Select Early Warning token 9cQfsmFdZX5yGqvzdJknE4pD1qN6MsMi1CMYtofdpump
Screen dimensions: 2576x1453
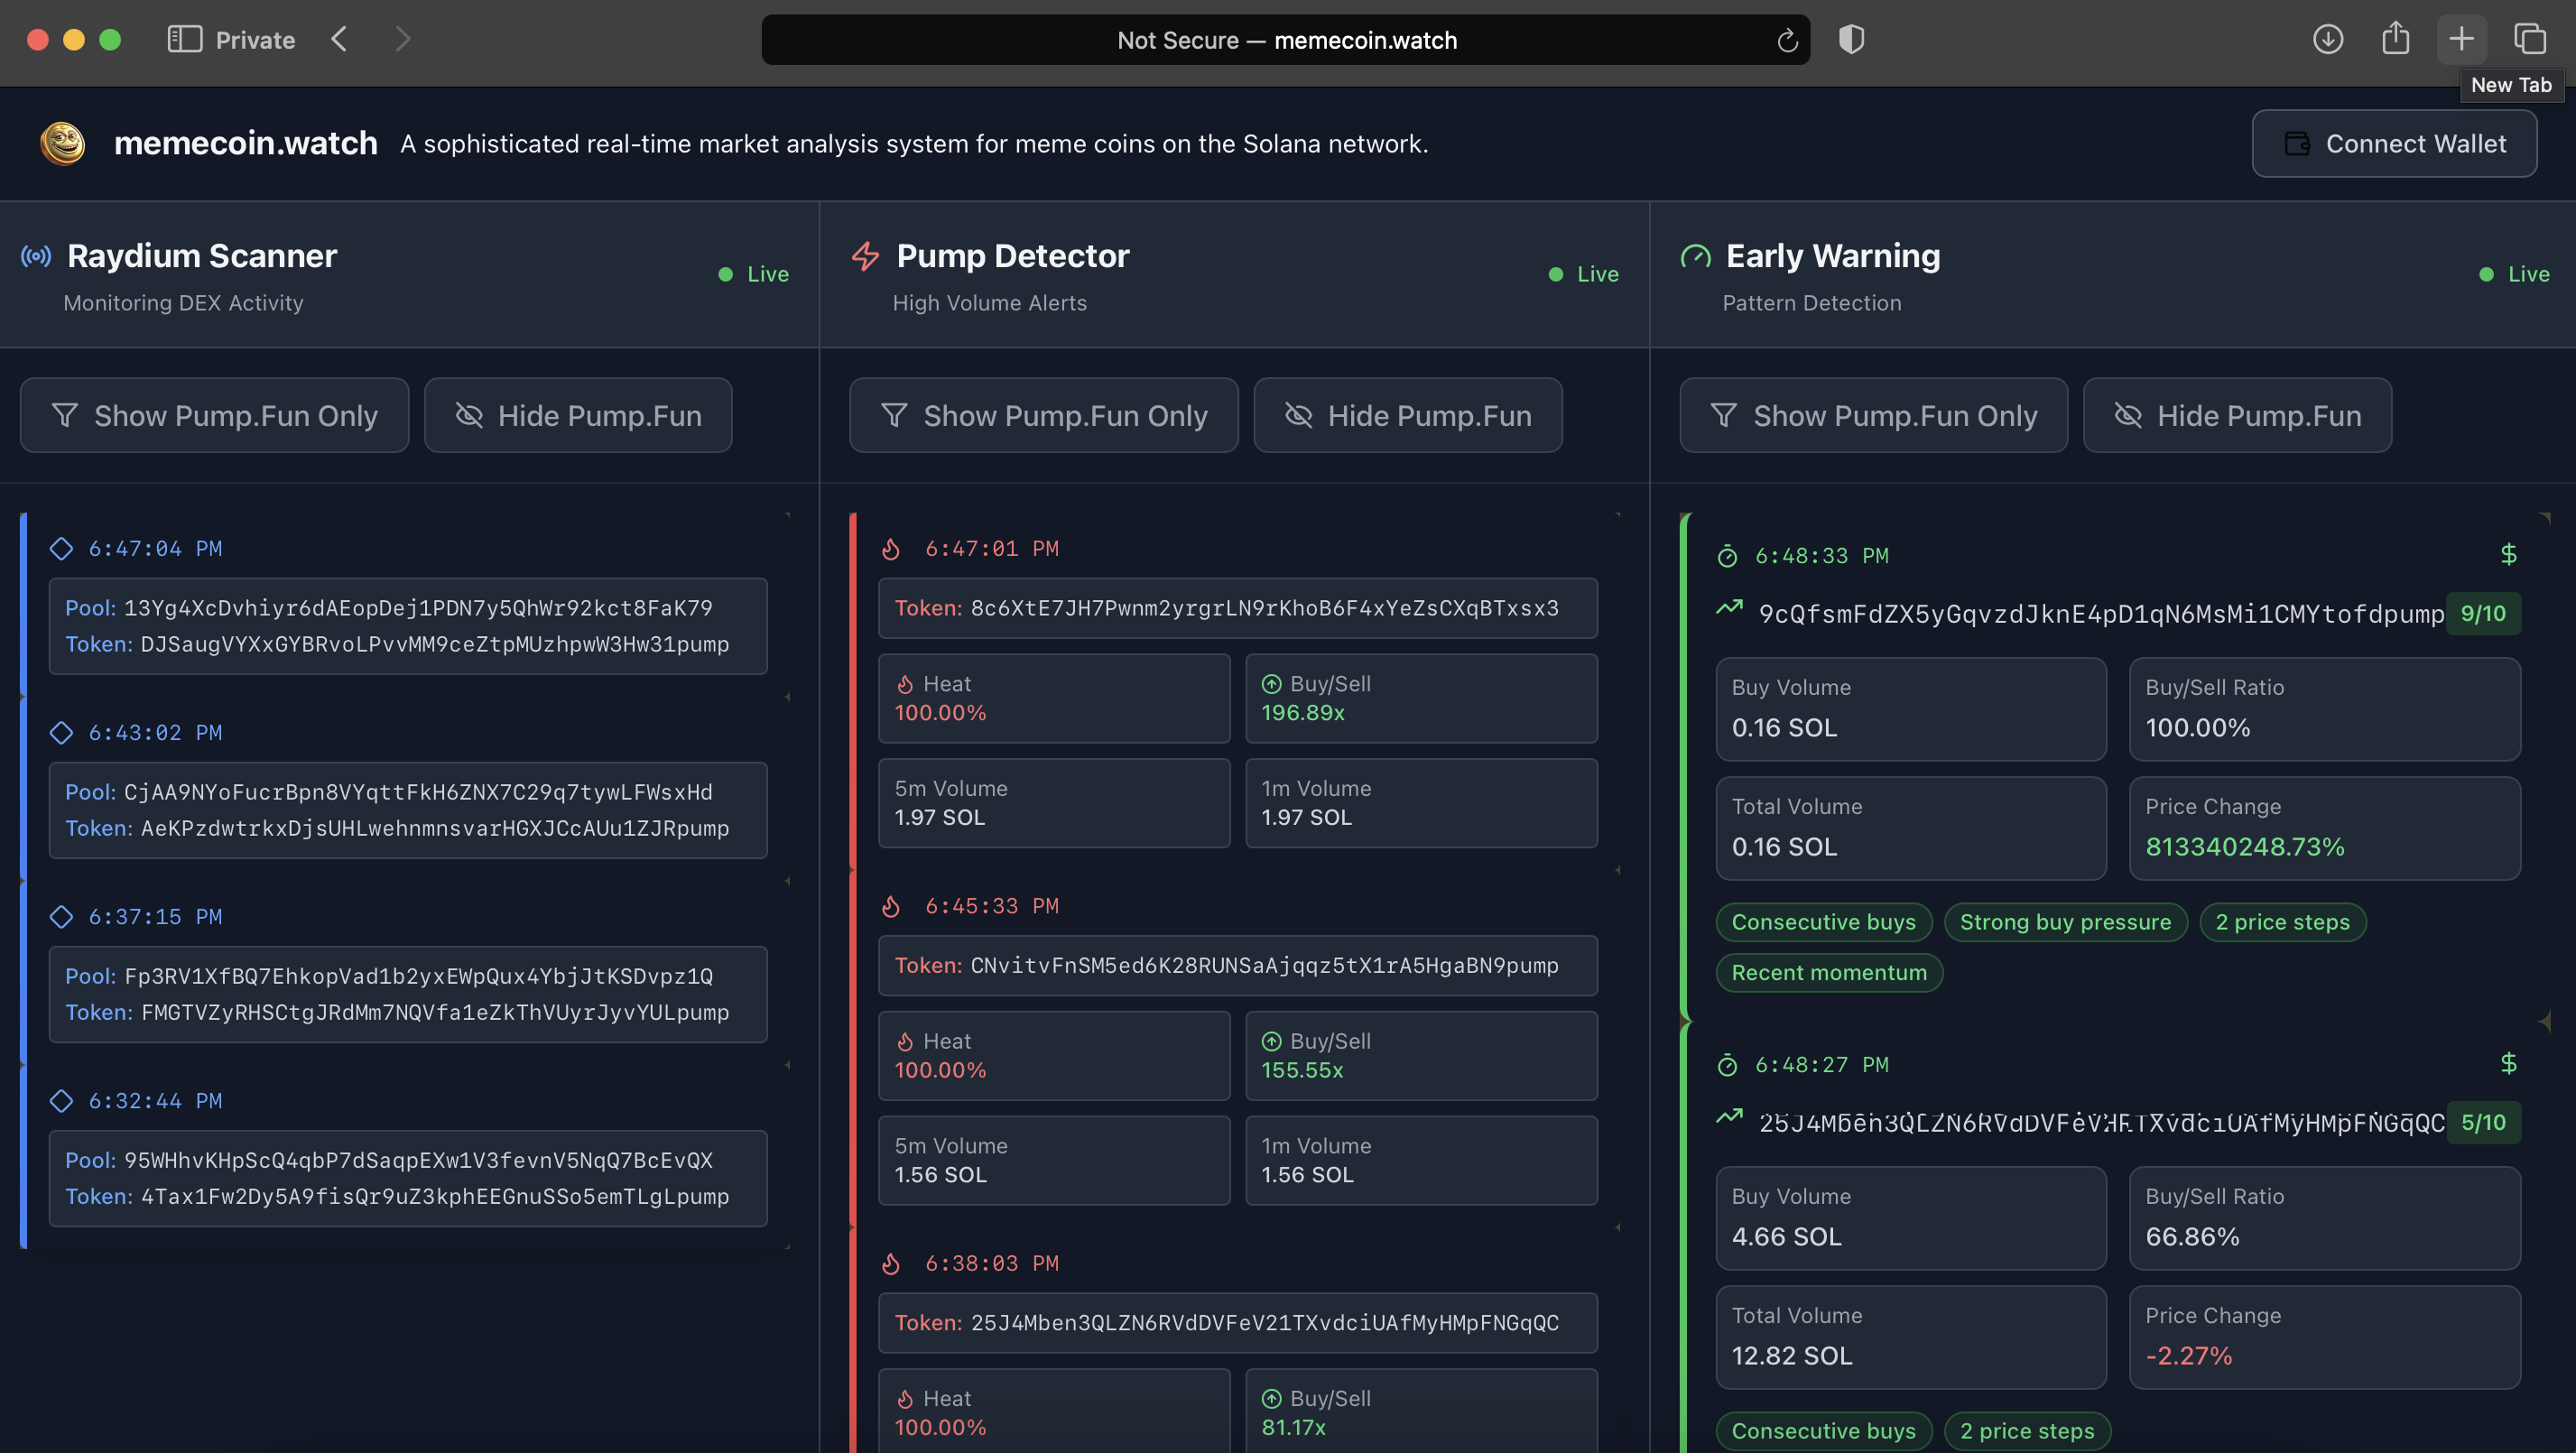point(2101,614)
